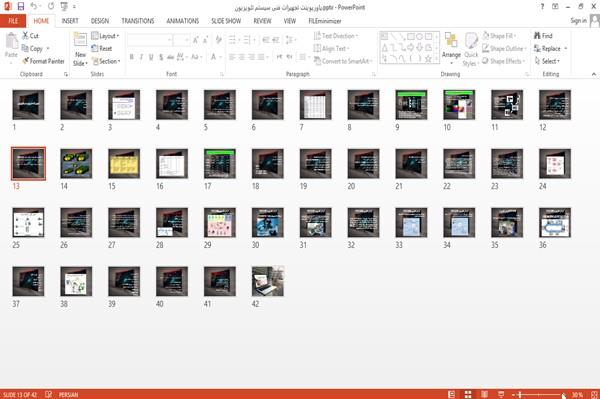Start Slide Show from status bar icon

click(501, 394)
